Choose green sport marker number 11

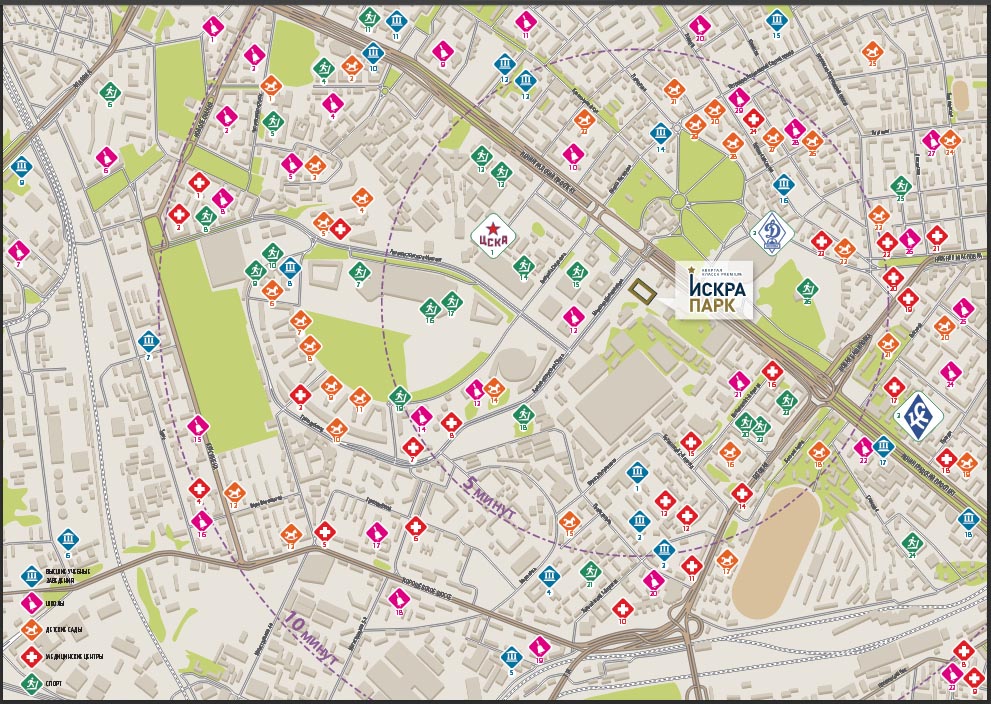pos(369,17)
